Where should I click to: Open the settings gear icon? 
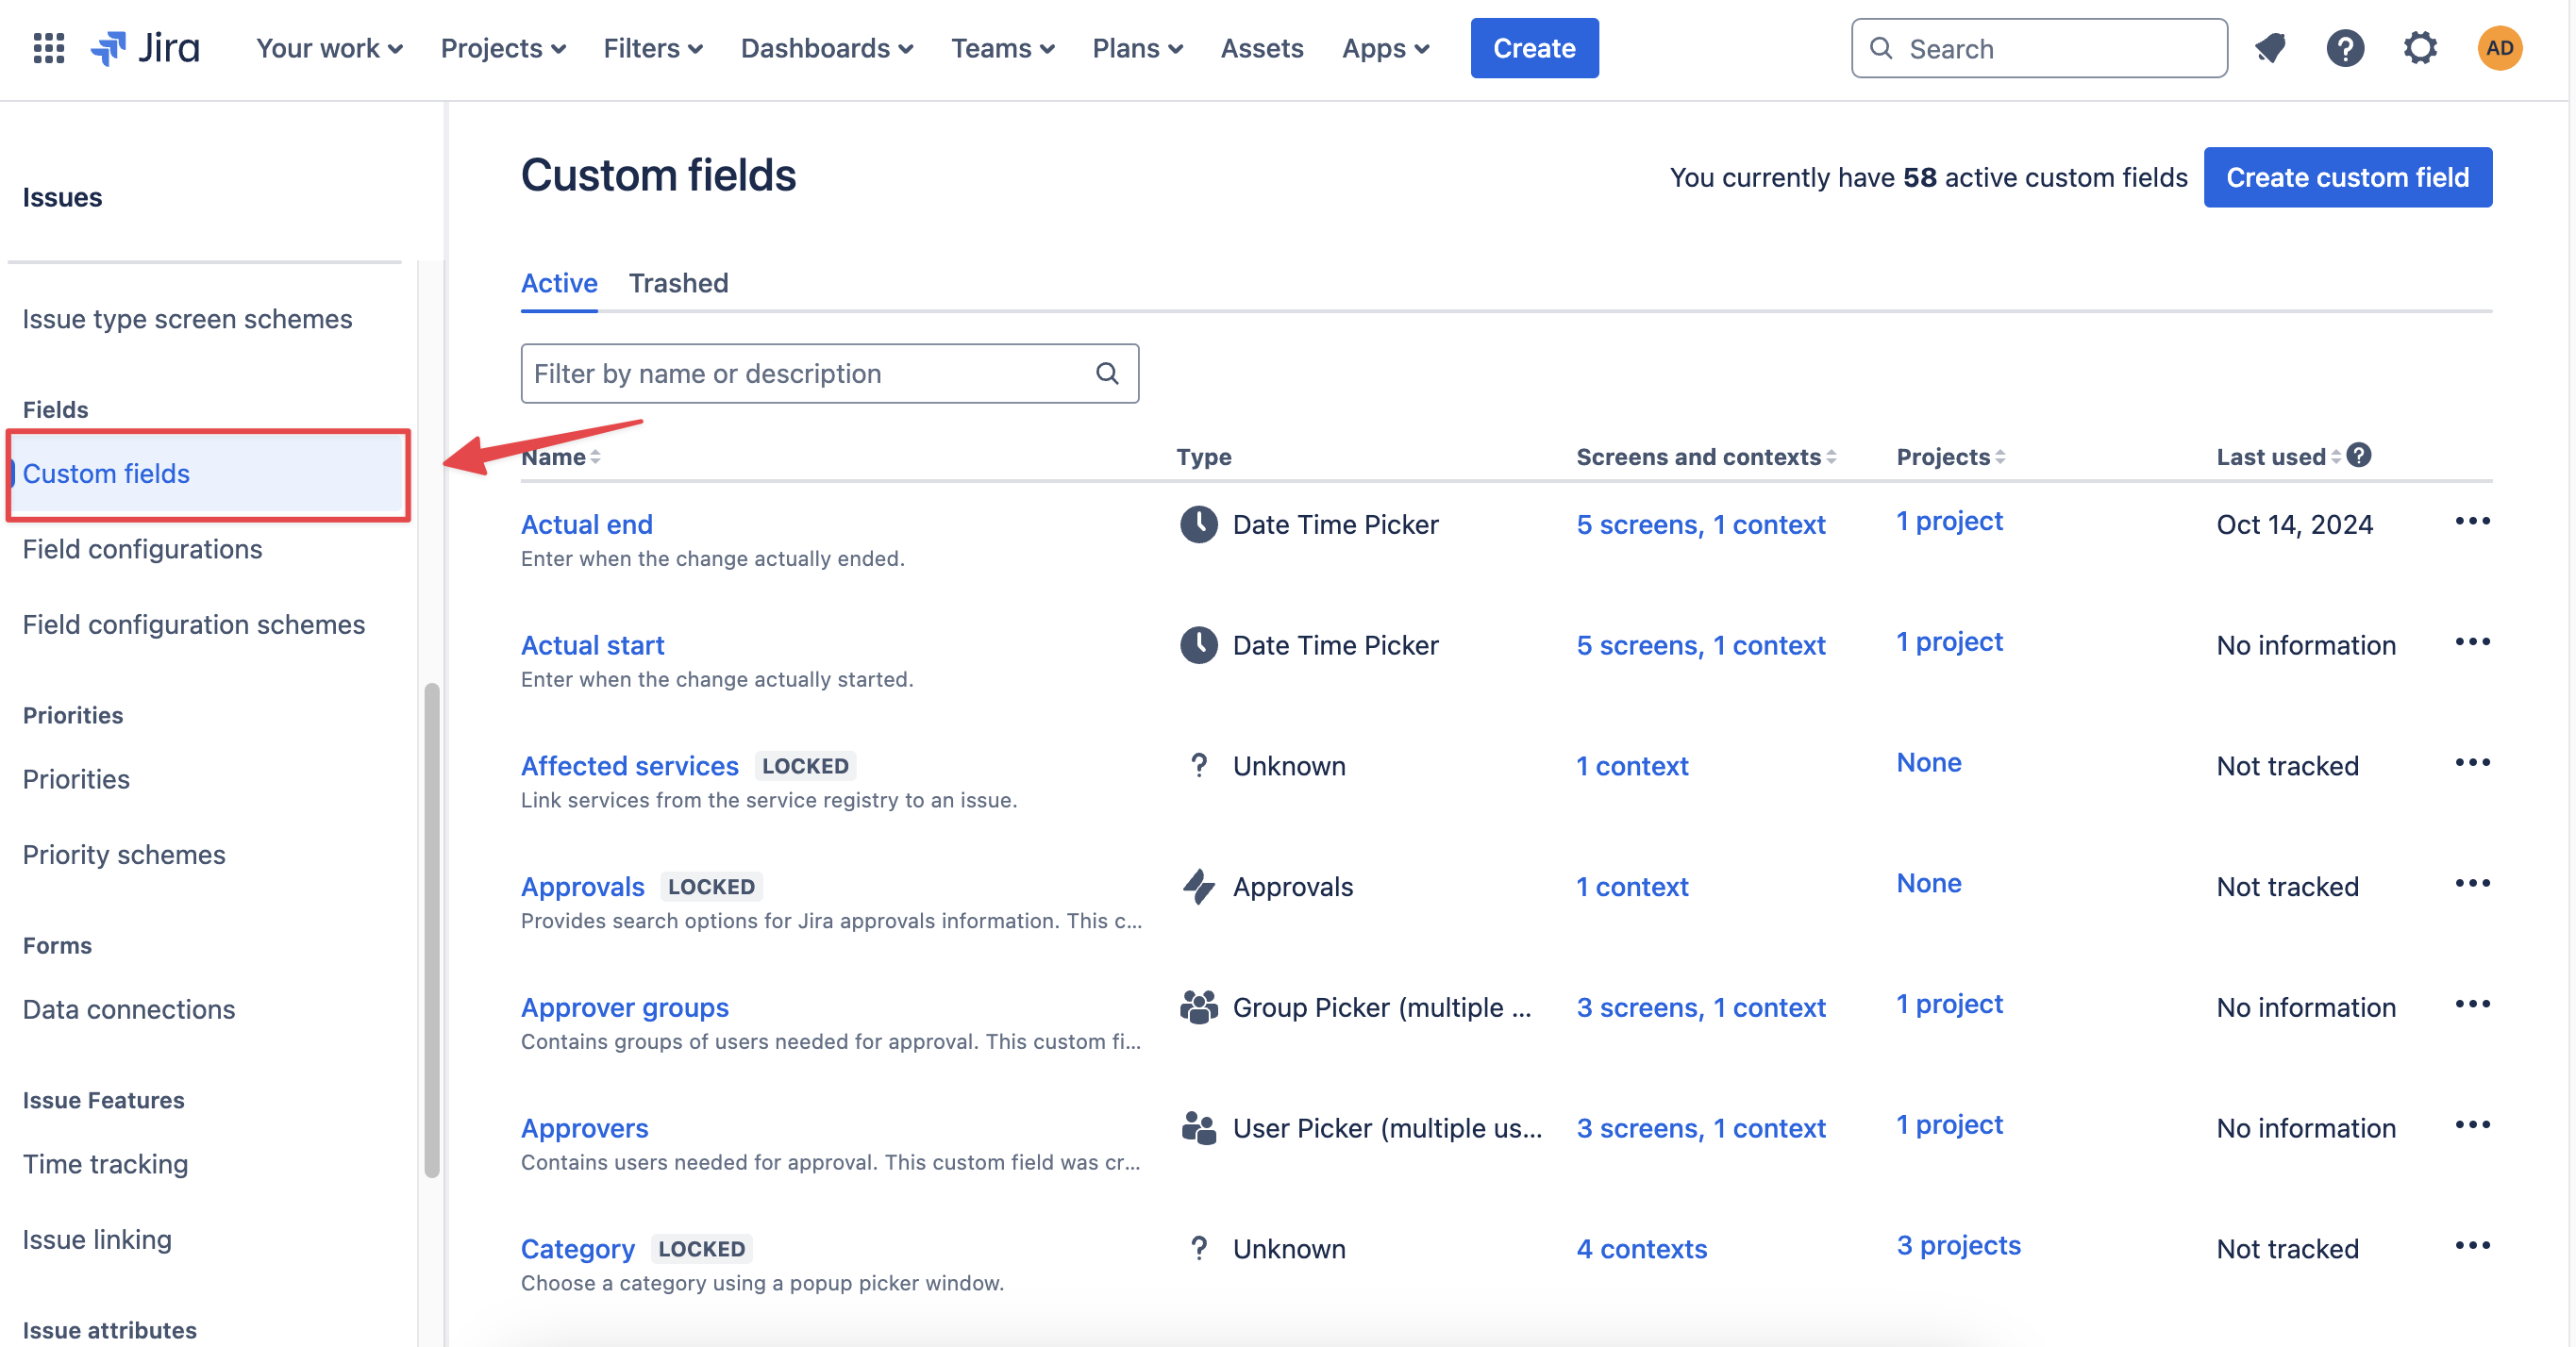tap(2420, 48)
